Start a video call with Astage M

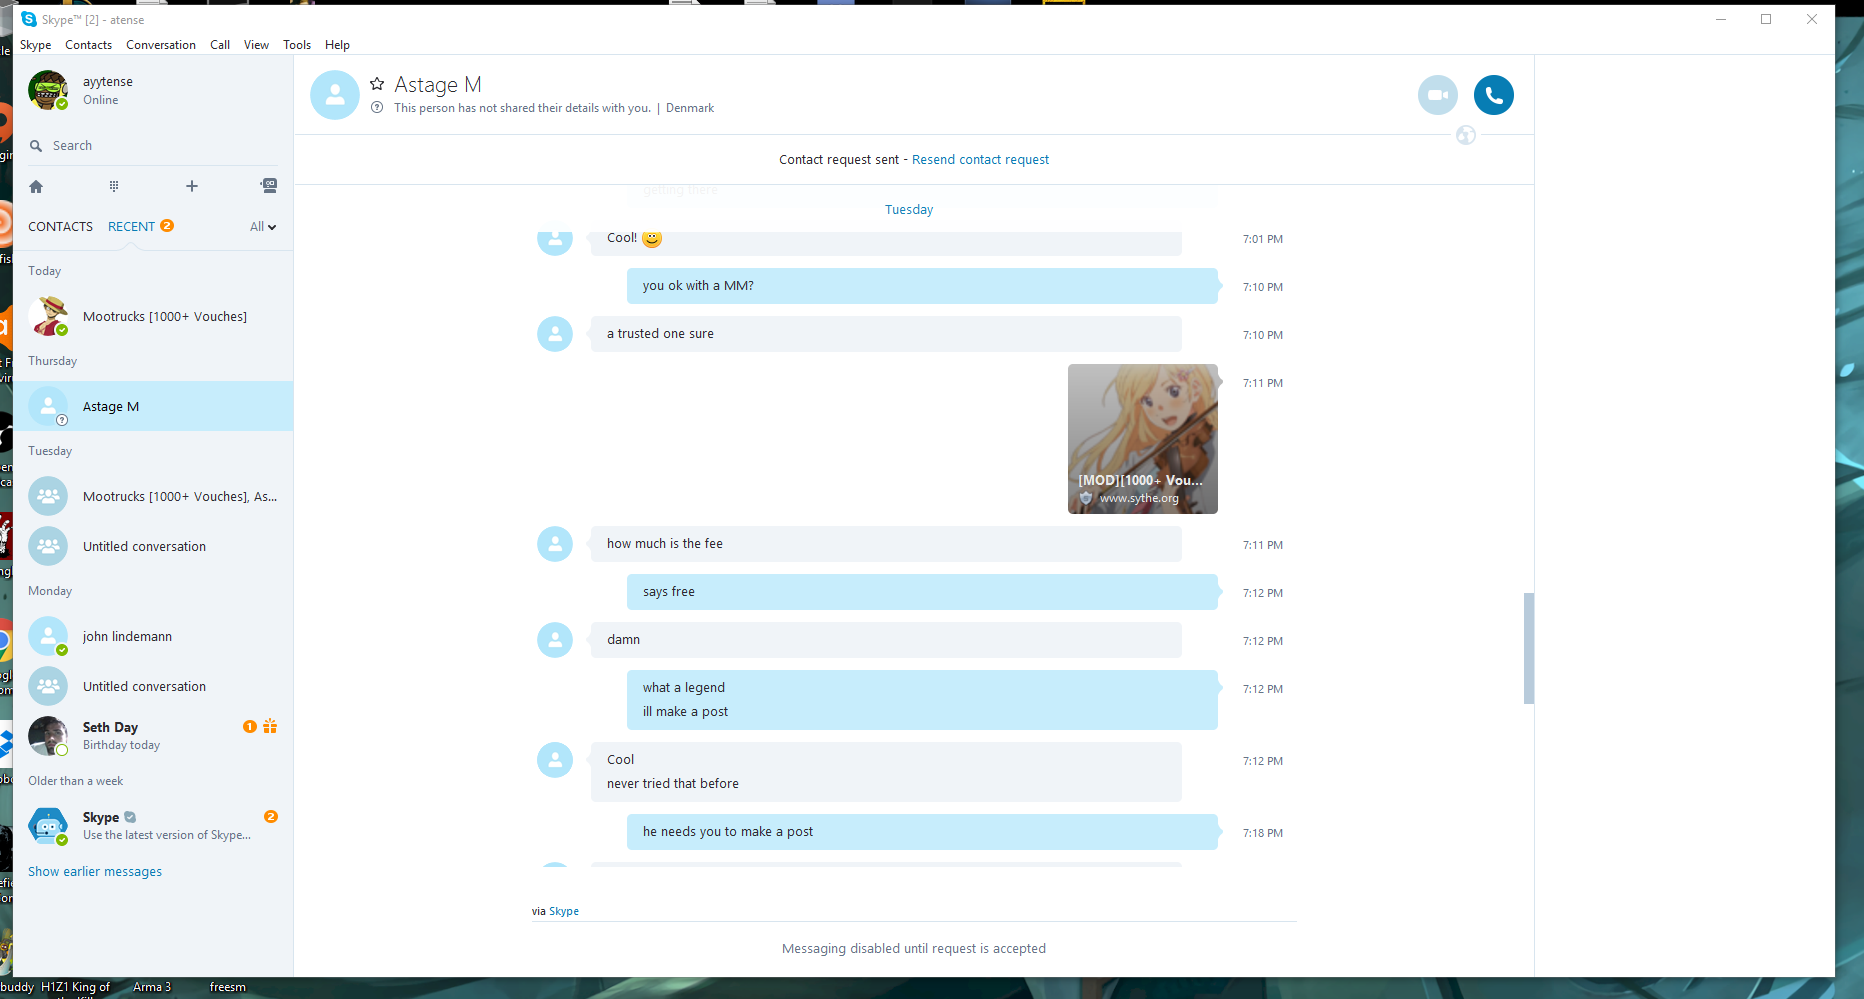[1437, 95]
